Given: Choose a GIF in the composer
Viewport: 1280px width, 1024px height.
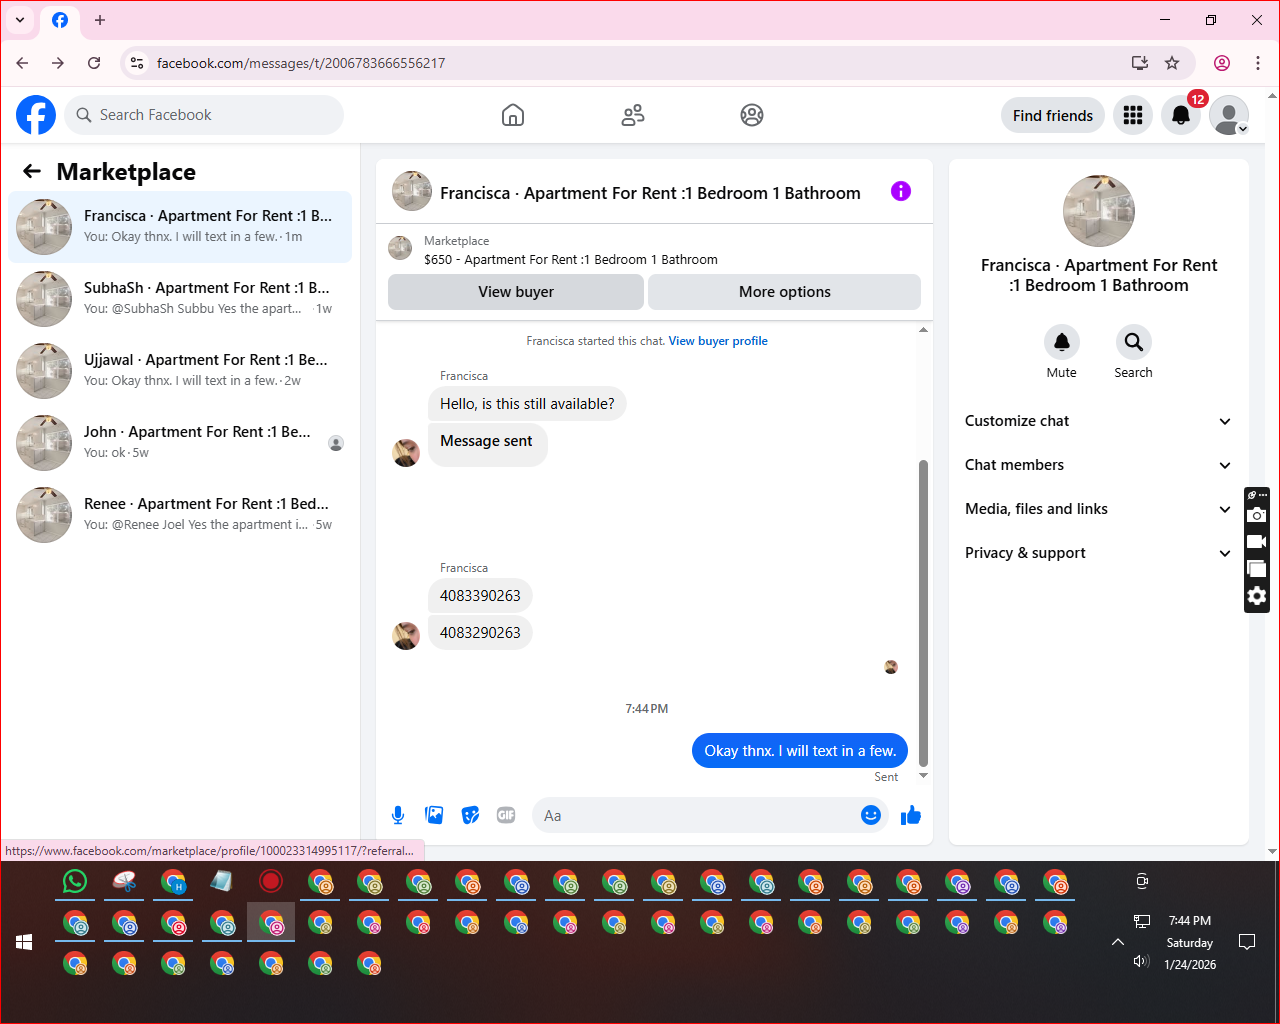Looking at the screenshot, I should coord(506,815).
